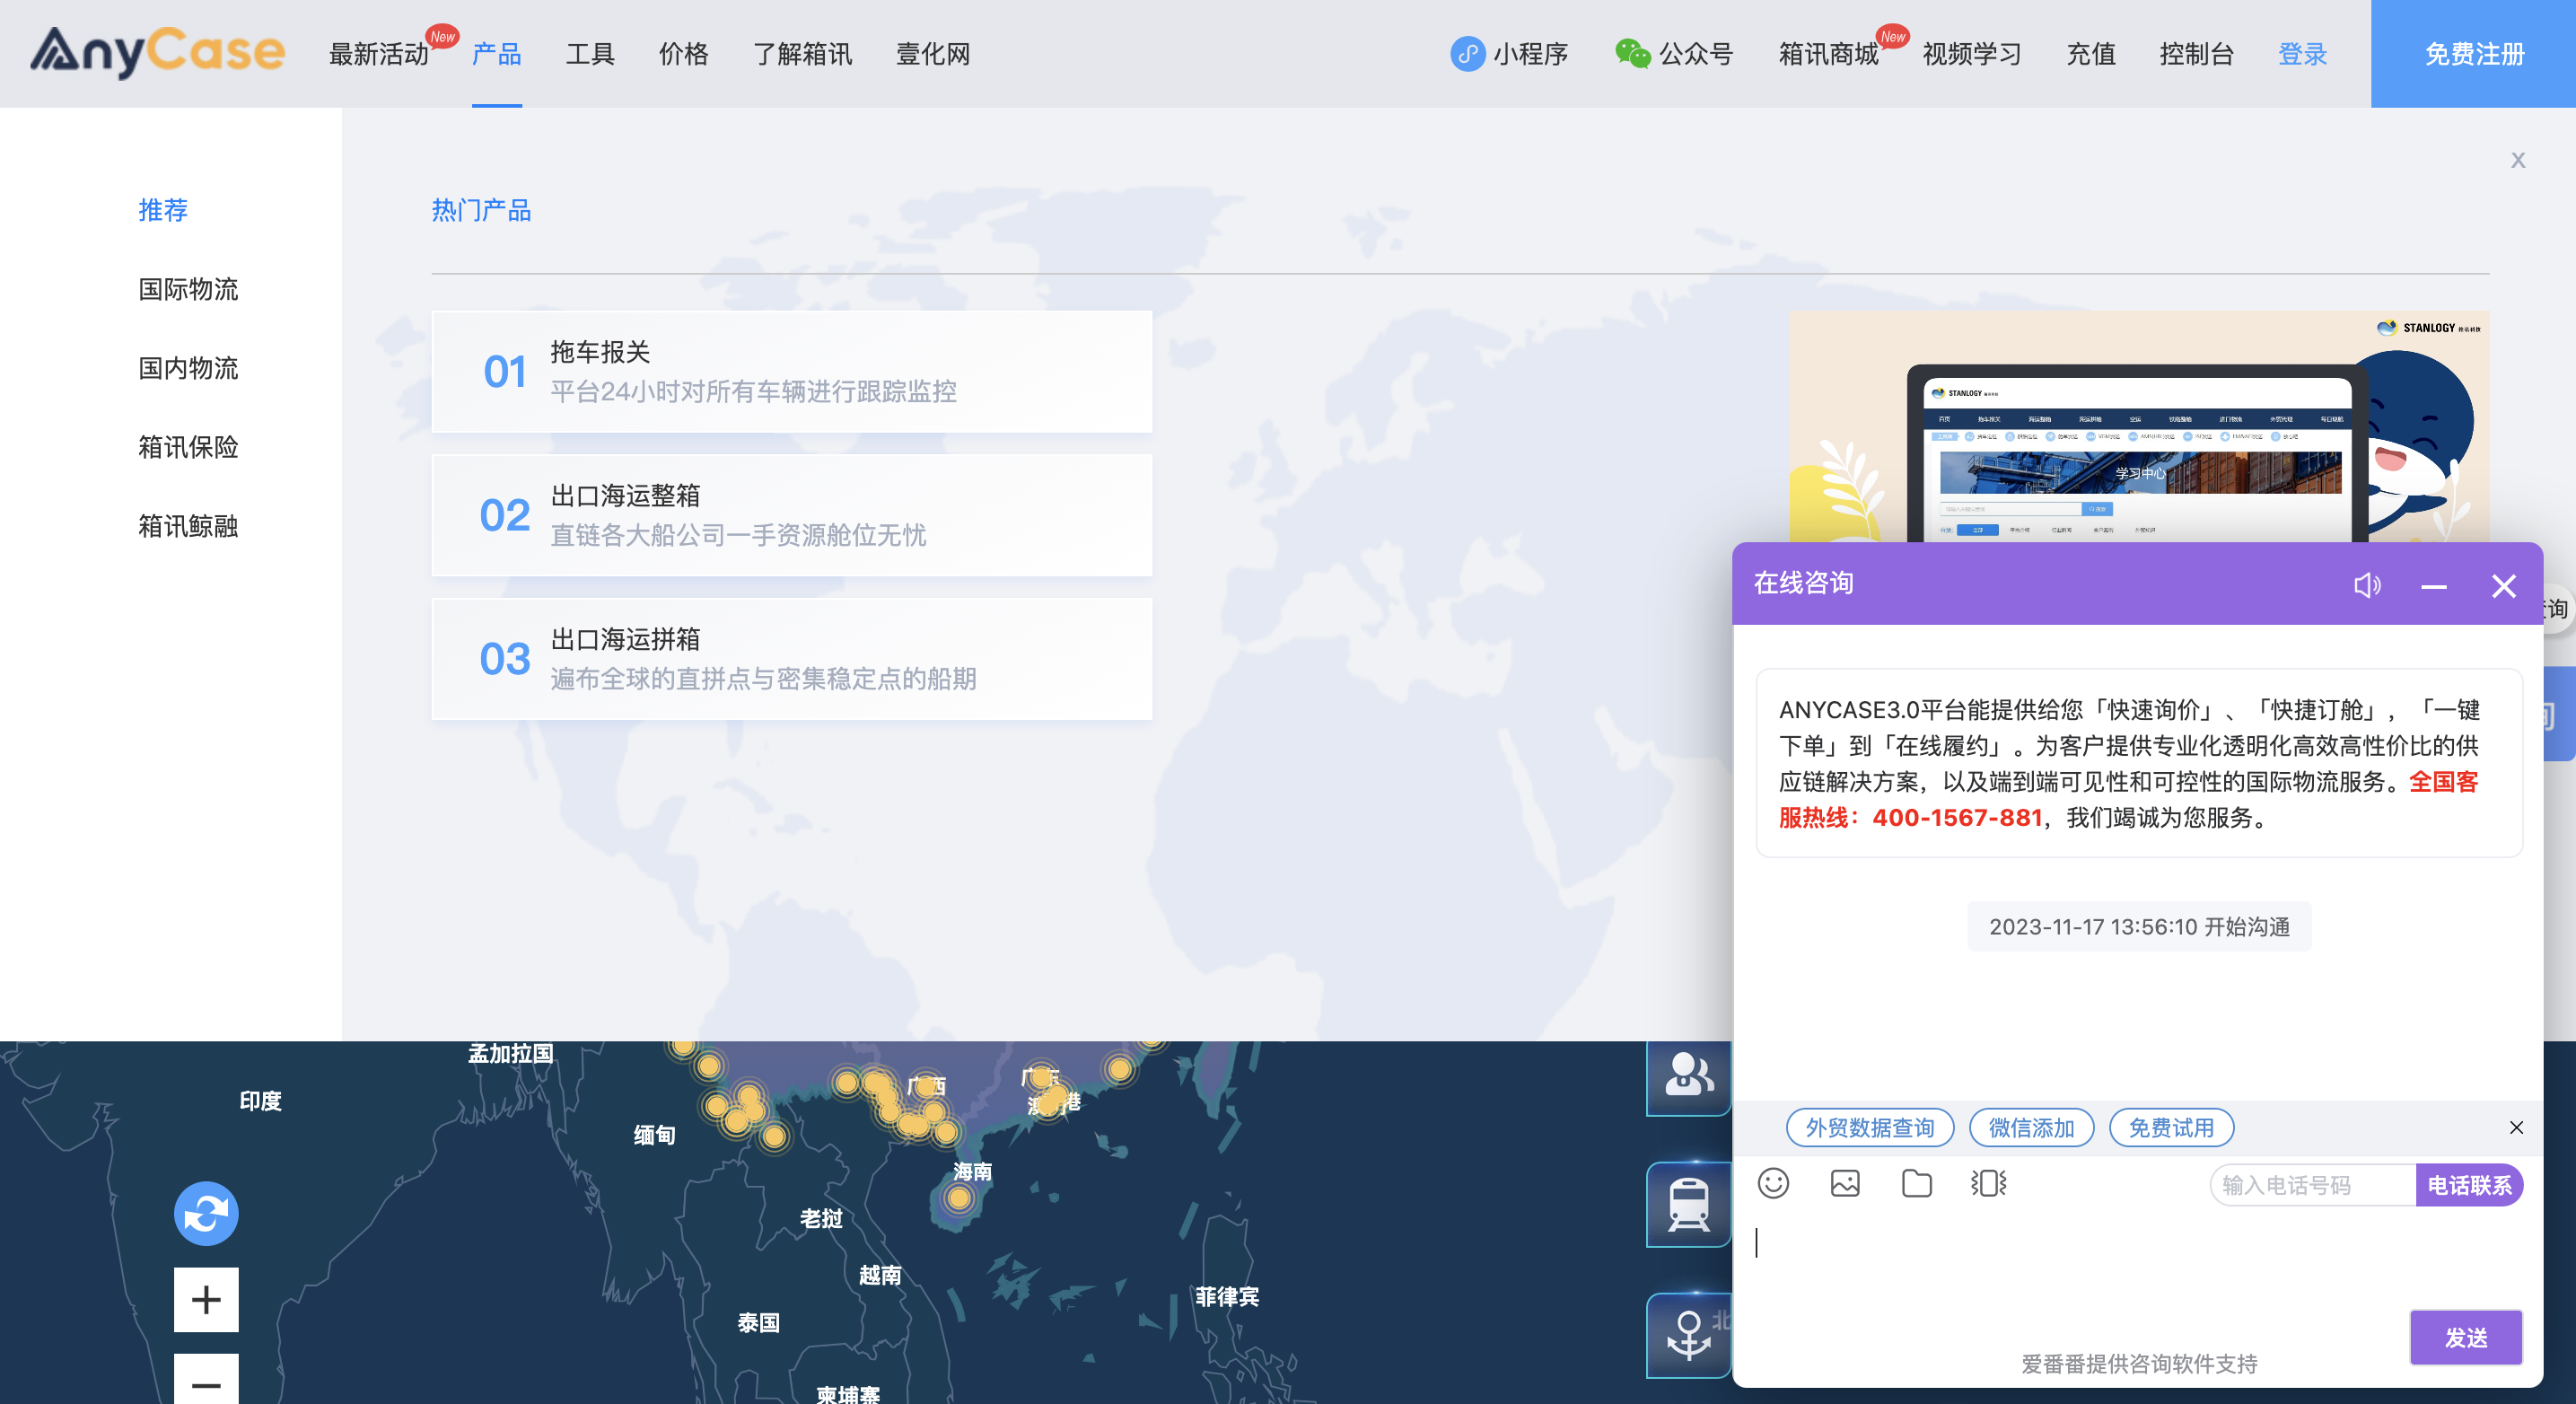This screenshot has width=2576, height=1404.
Task: Click the anchor port icon
Action: (1688, 1335)
